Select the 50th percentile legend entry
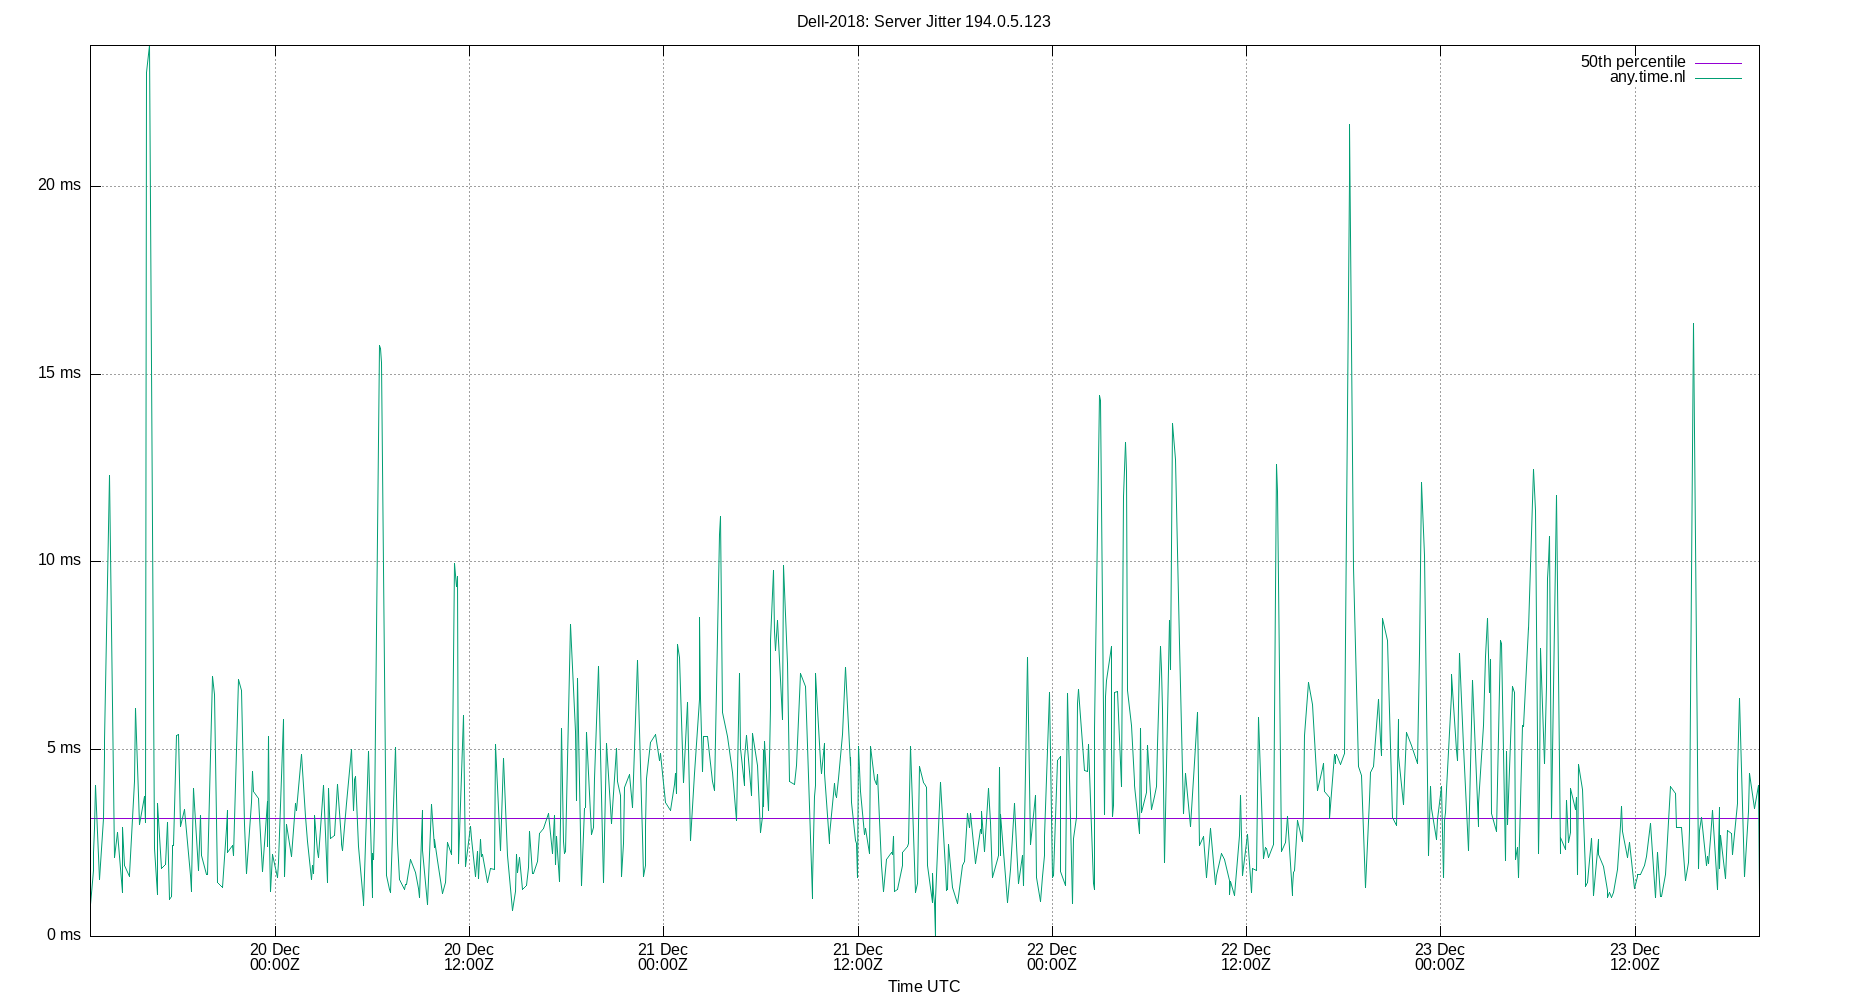The width and height of the screenshot is (1850, 1000). pyautogui.click(x=1632, y=61)
